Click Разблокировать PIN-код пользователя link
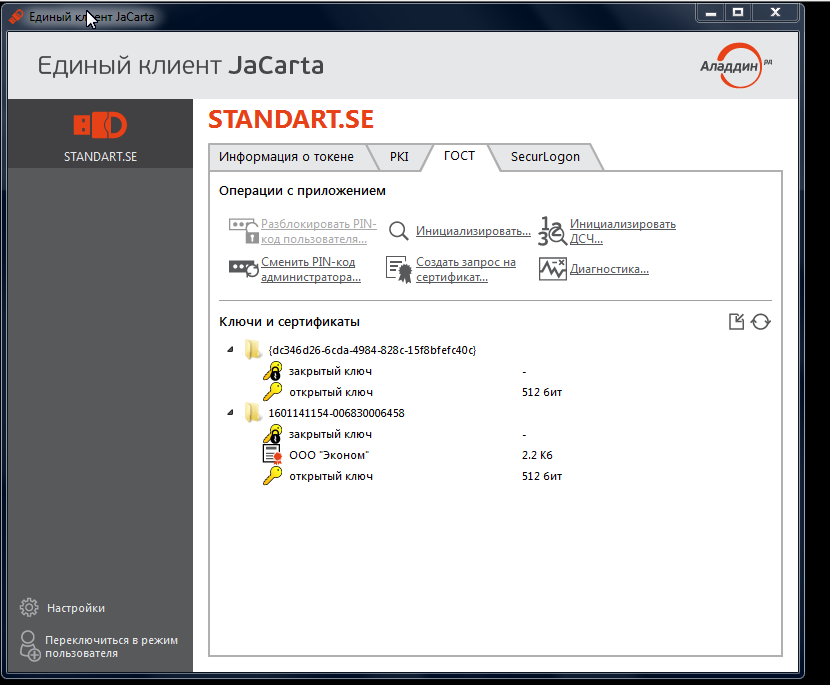830x685 pixels. pos(319,231)
